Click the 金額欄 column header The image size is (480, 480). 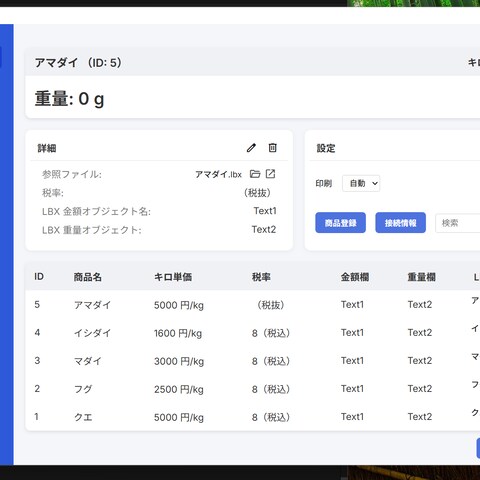click(355, 277)
